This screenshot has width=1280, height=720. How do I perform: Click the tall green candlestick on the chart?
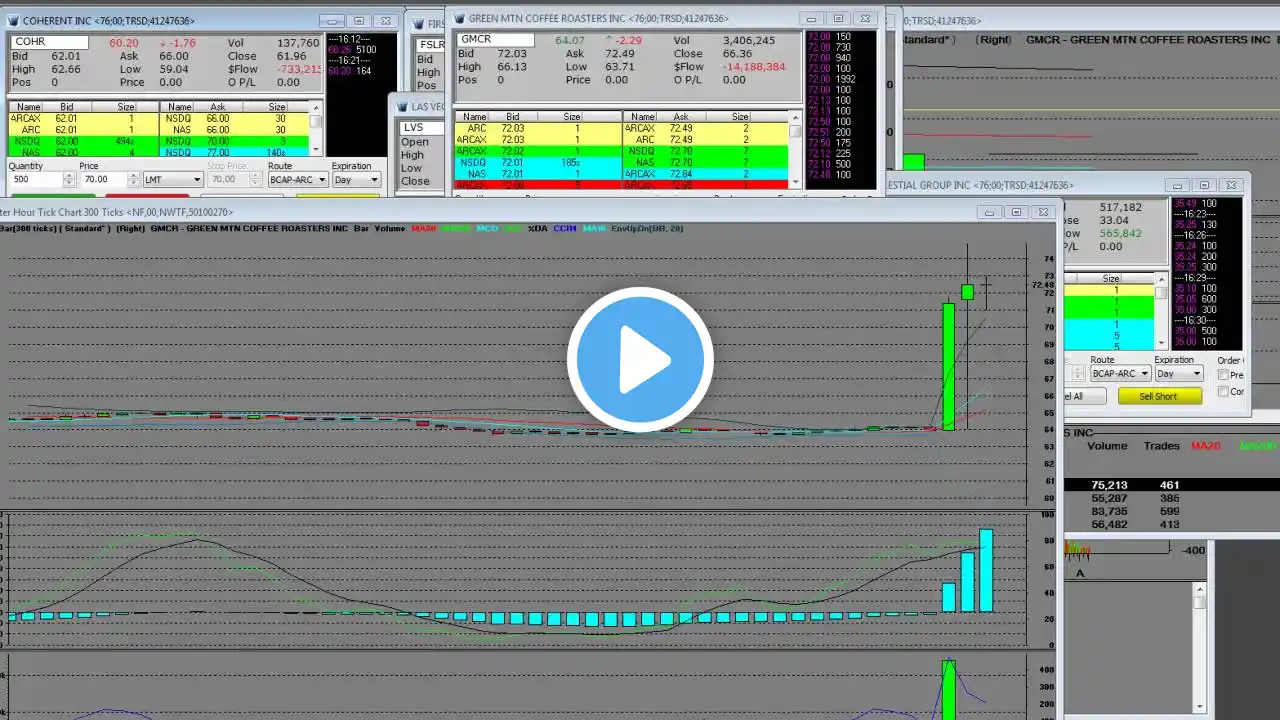(948, 367)
